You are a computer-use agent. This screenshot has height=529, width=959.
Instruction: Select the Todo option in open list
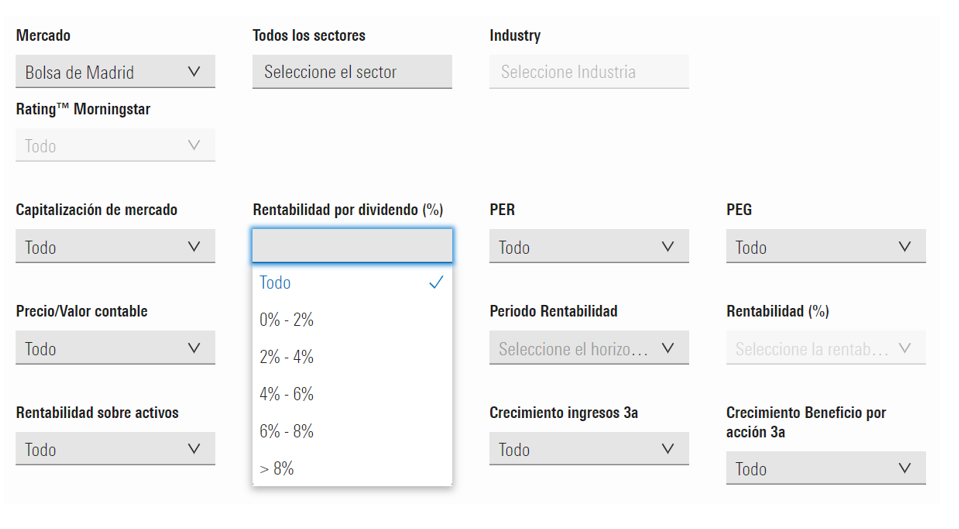click(276, 283)
